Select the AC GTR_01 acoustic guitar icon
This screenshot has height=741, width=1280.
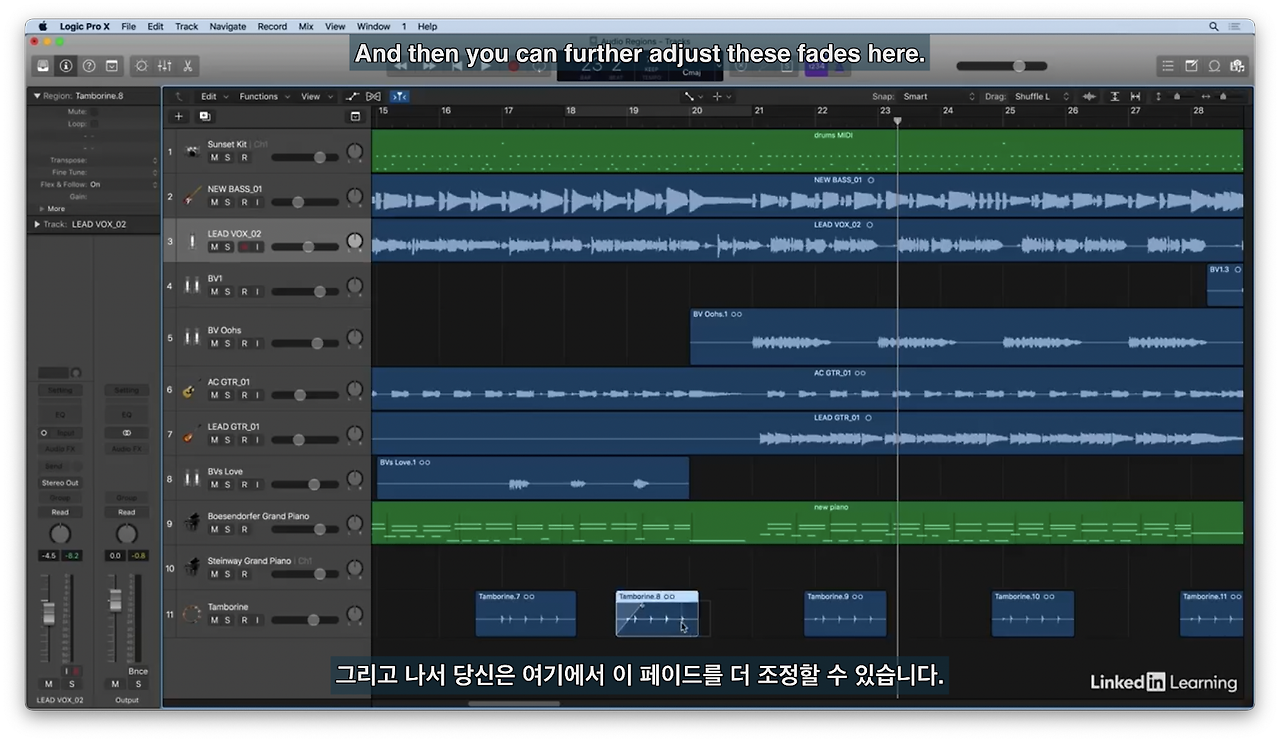tap(192, 389)
